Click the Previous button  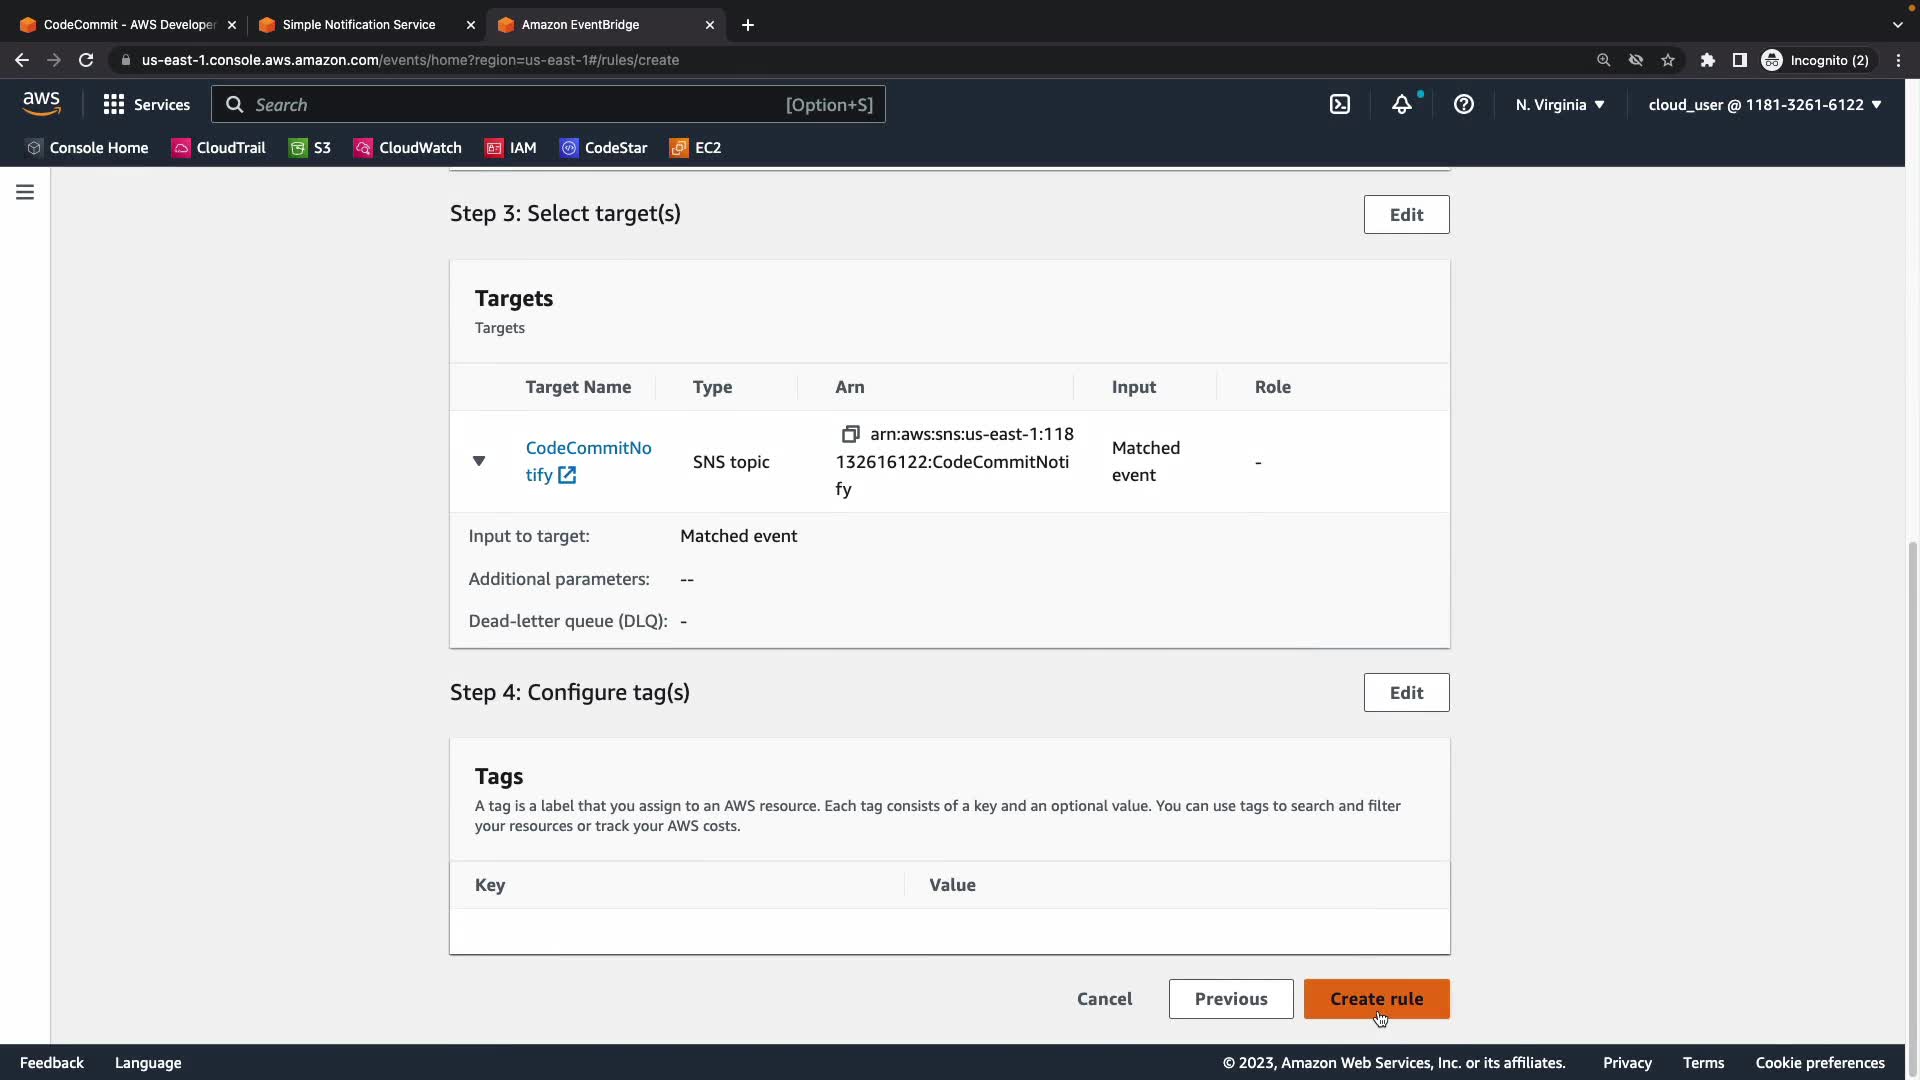click(1230, 999)
